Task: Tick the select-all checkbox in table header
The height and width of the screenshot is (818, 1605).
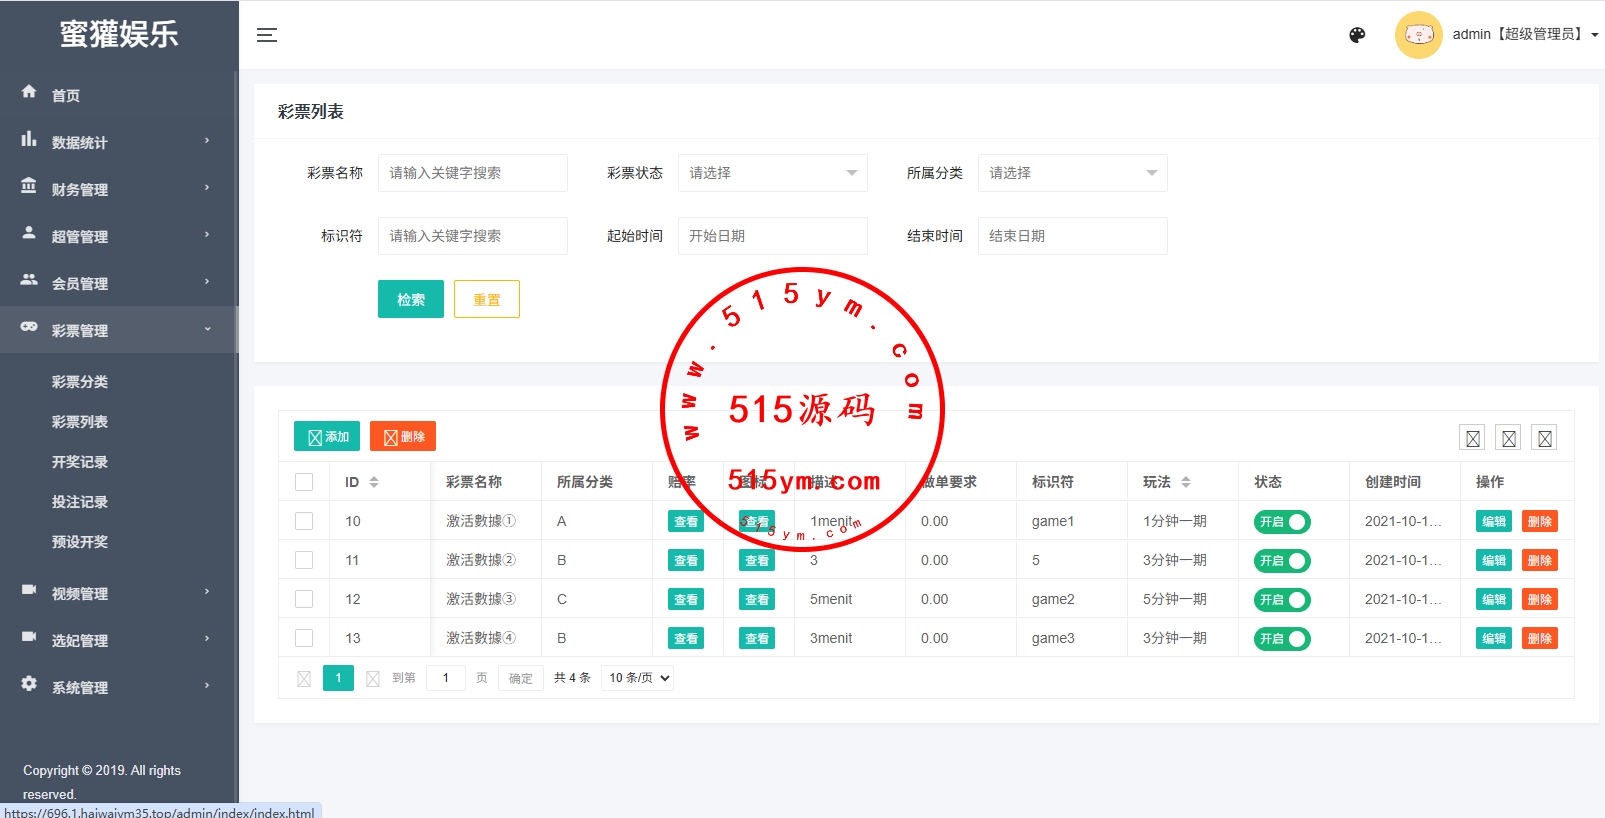Action: click(x=304, y=482)
